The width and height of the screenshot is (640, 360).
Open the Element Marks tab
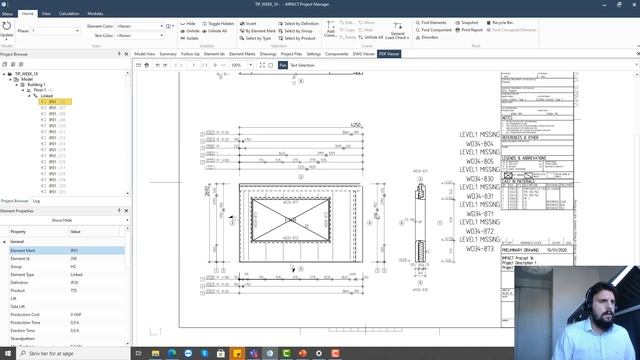[242, 54]
